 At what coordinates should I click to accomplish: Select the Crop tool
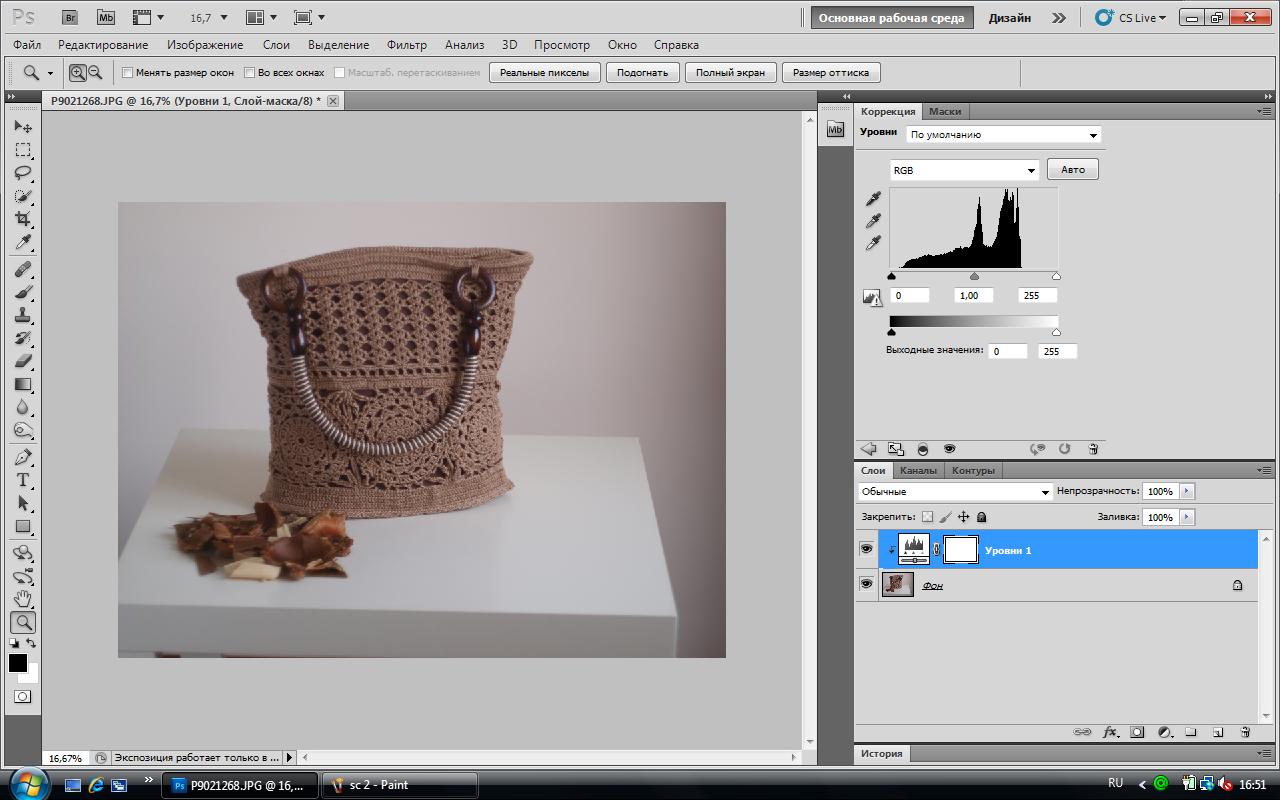23,219
